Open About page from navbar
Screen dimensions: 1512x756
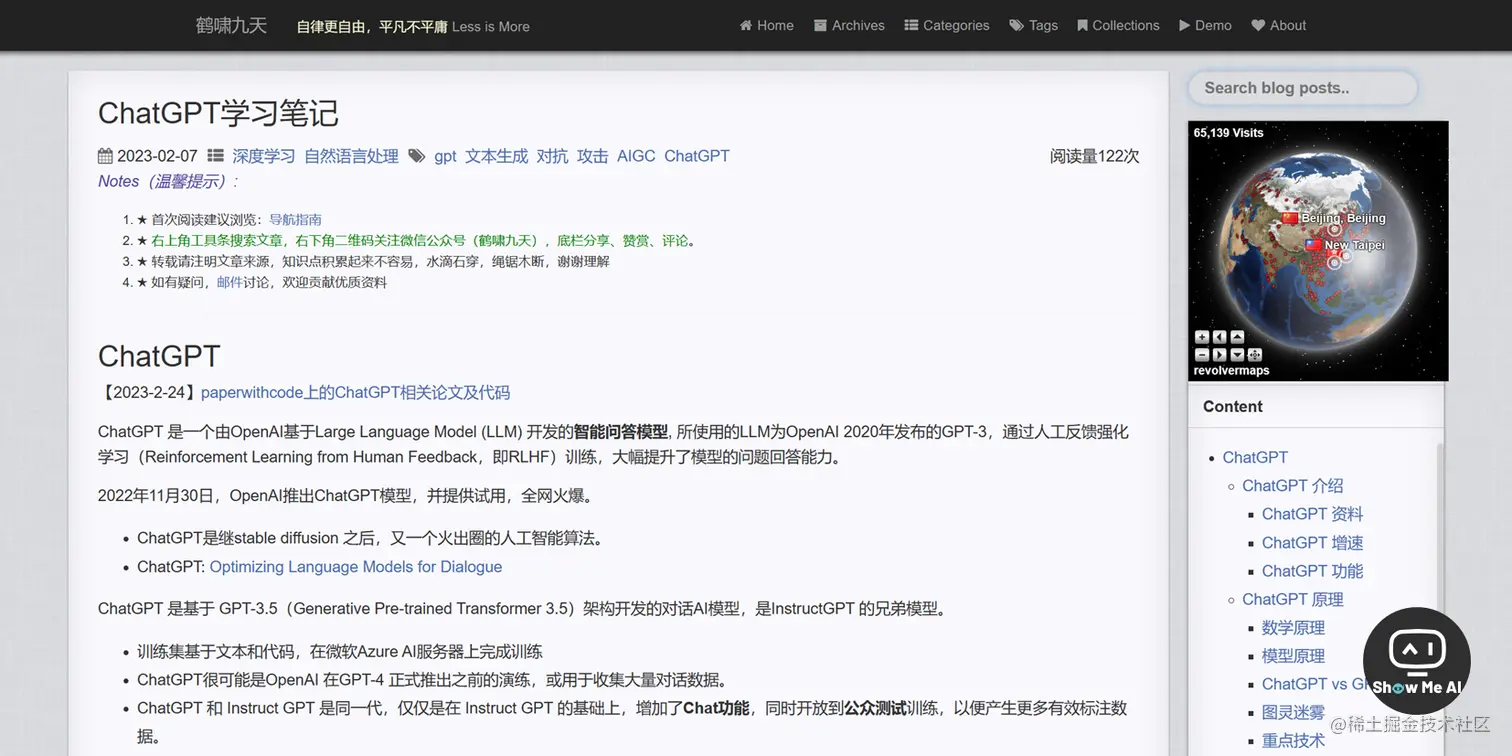pos(1279,25)
